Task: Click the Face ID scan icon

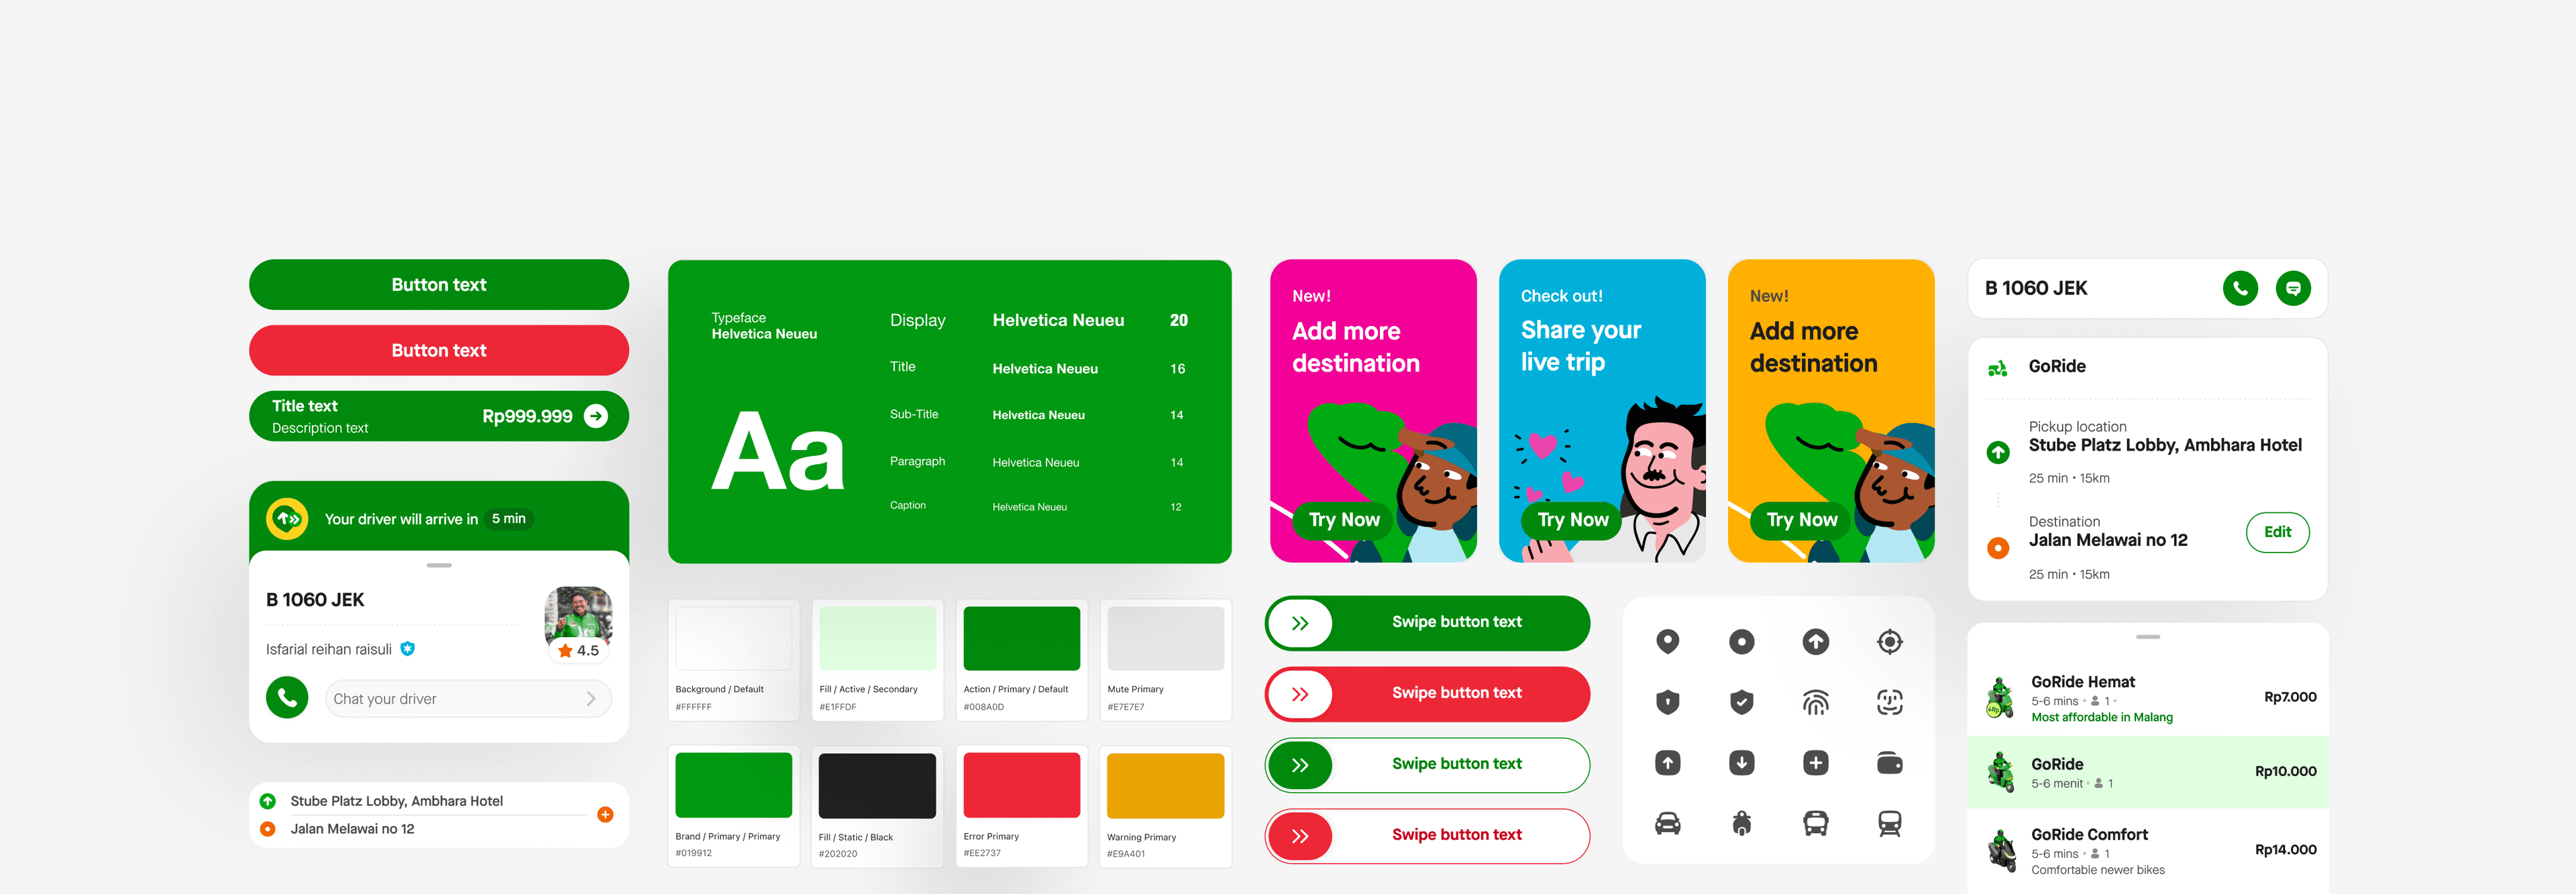Action: click(x=1889, y=702)
